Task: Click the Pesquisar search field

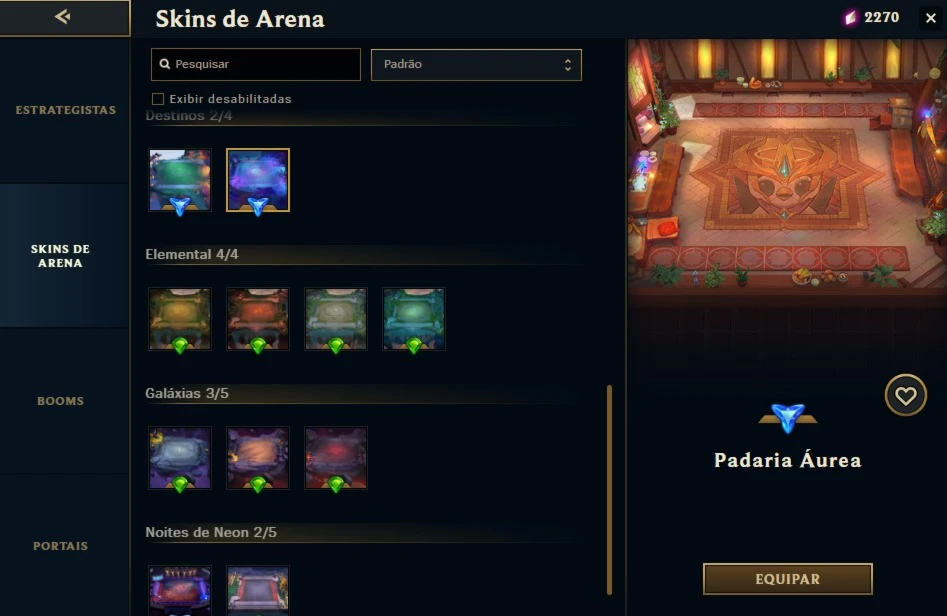Action: pos(255,65)
